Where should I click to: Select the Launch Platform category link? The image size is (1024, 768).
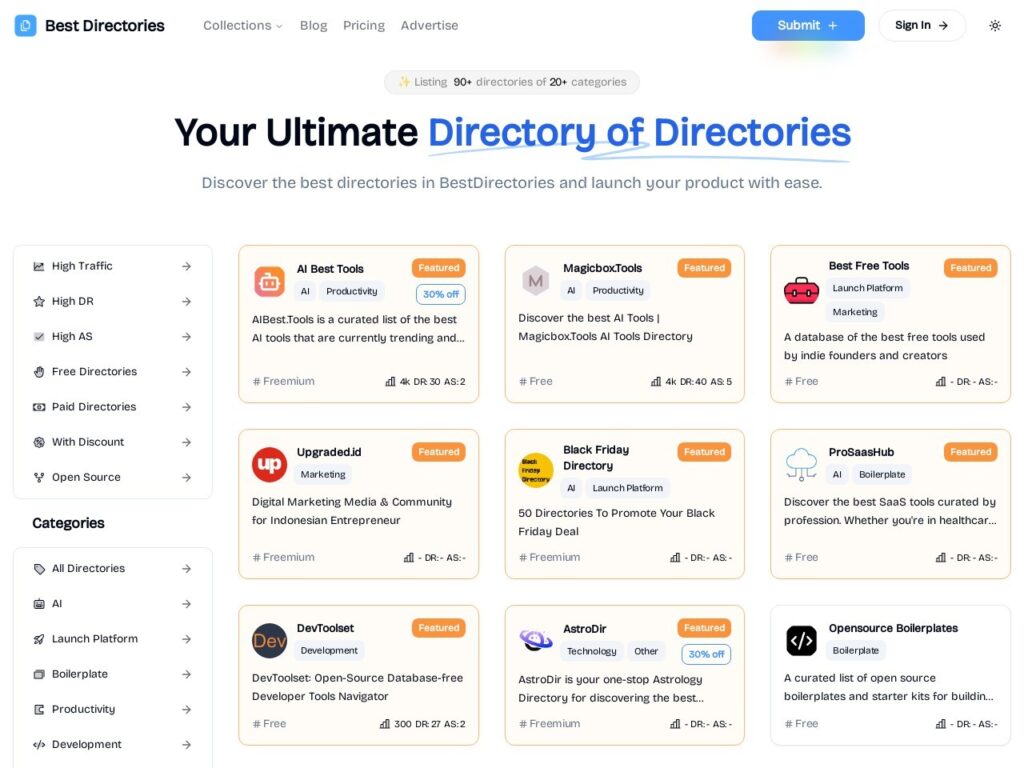coord(112,639)
